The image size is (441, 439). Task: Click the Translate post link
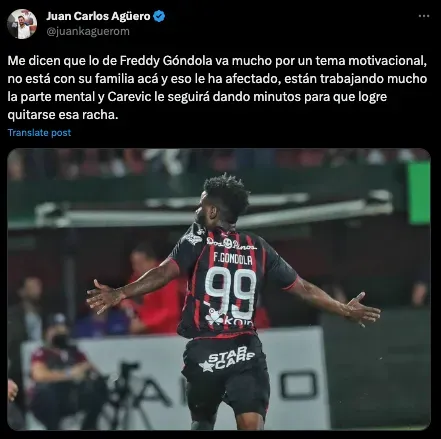pyautogui.click(x=39, y=133)
